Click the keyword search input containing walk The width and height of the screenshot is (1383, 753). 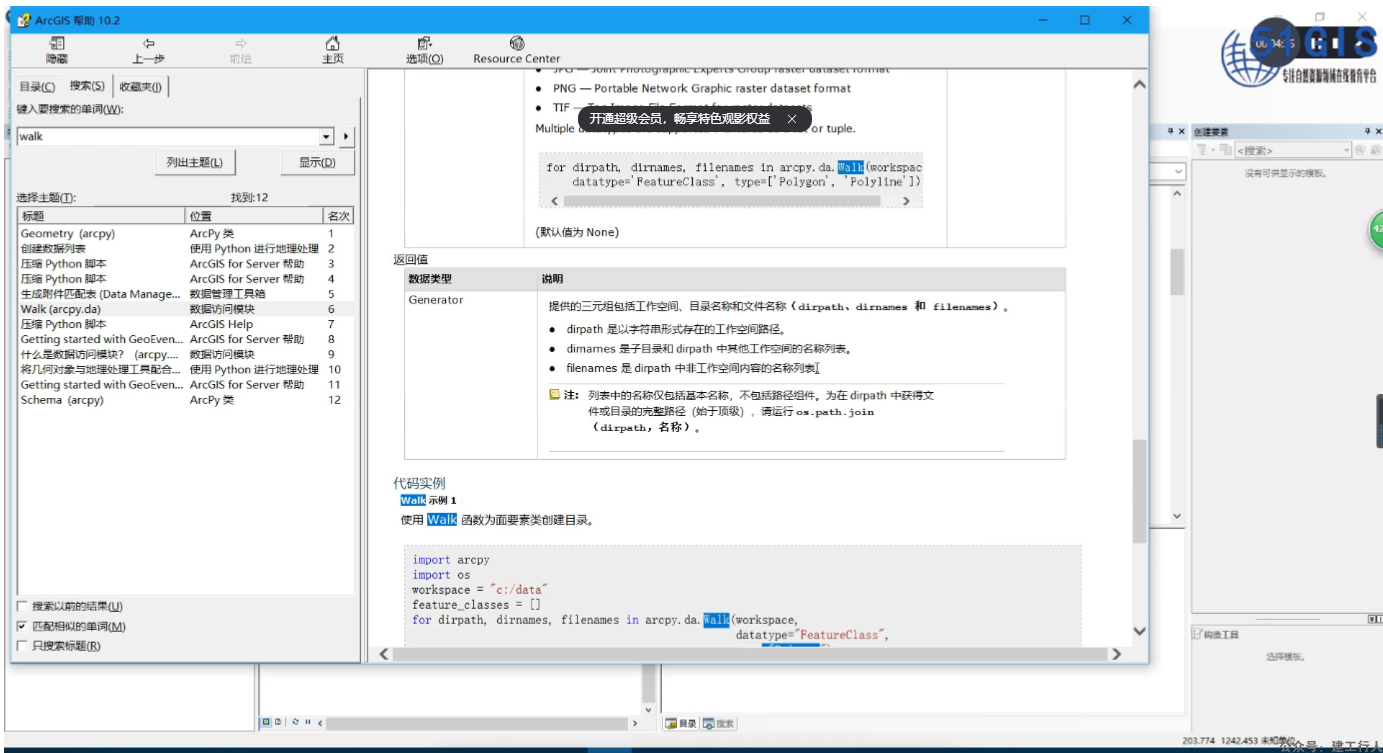[168, 137]
